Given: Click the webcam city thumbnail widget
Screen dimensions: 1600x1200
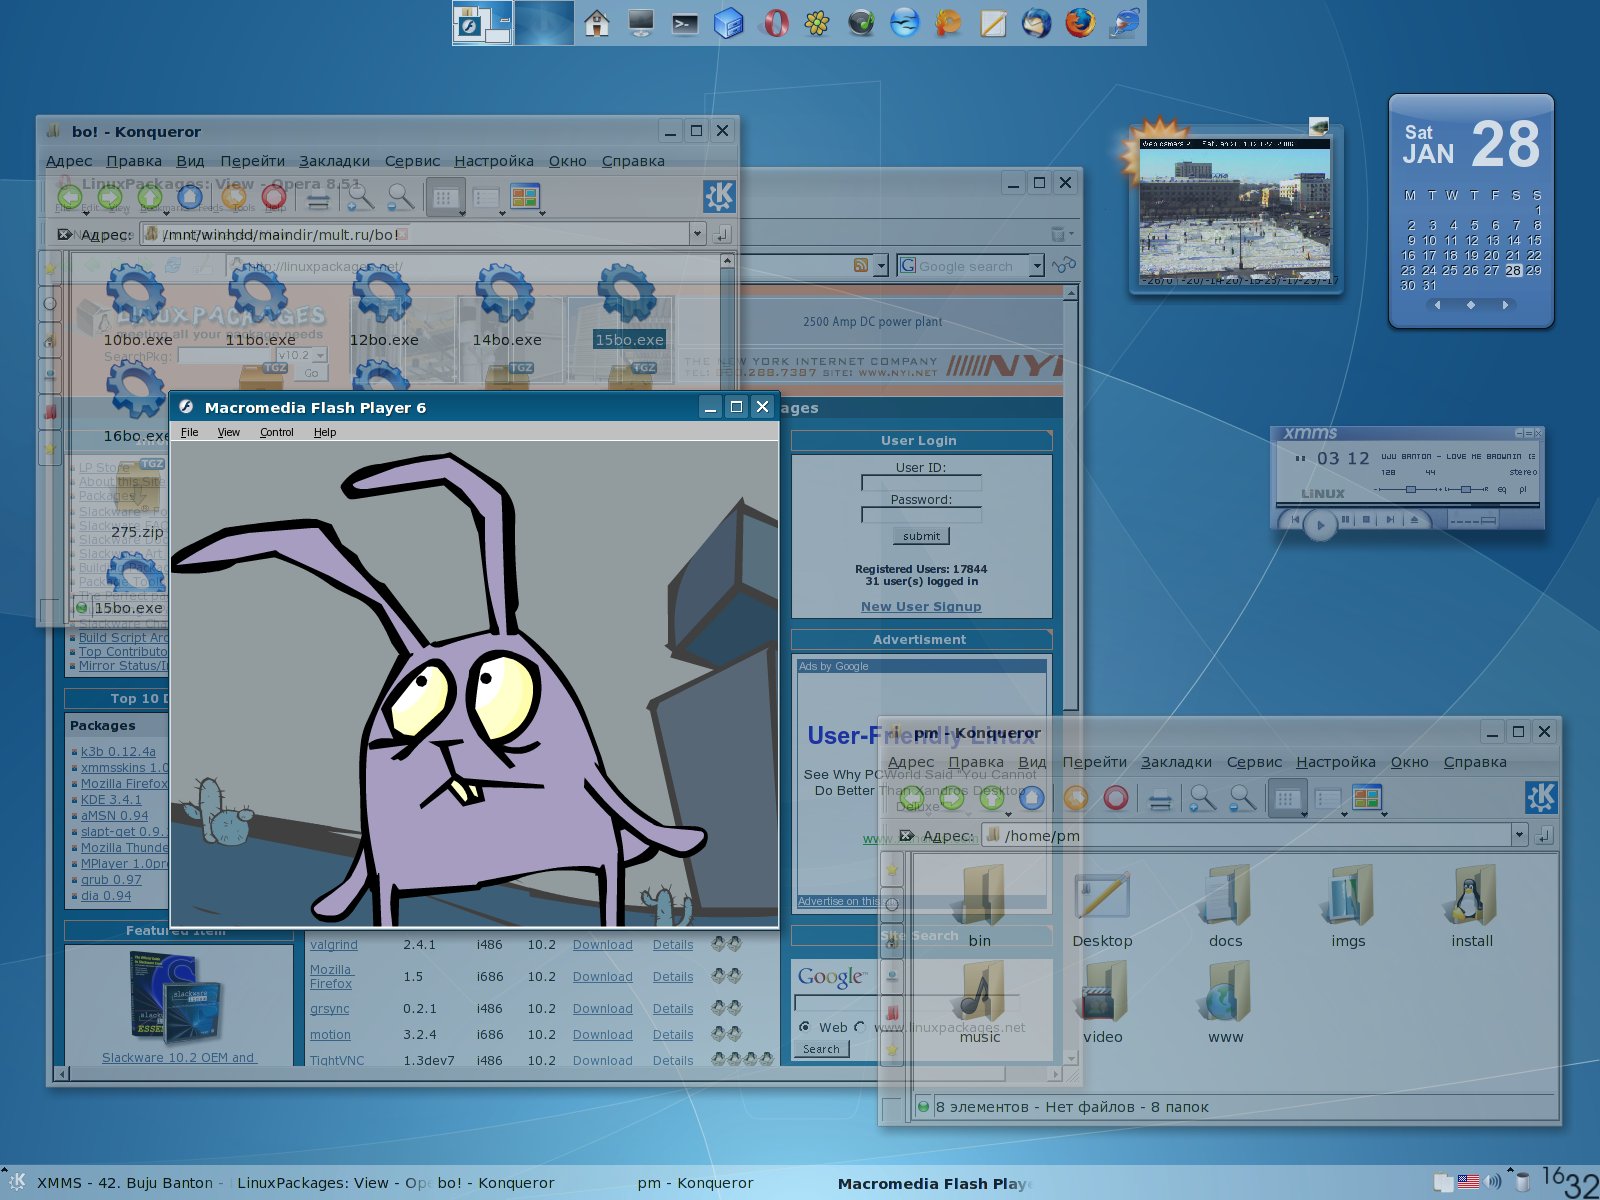Looking at the screenshot, I should point(1235,212).
